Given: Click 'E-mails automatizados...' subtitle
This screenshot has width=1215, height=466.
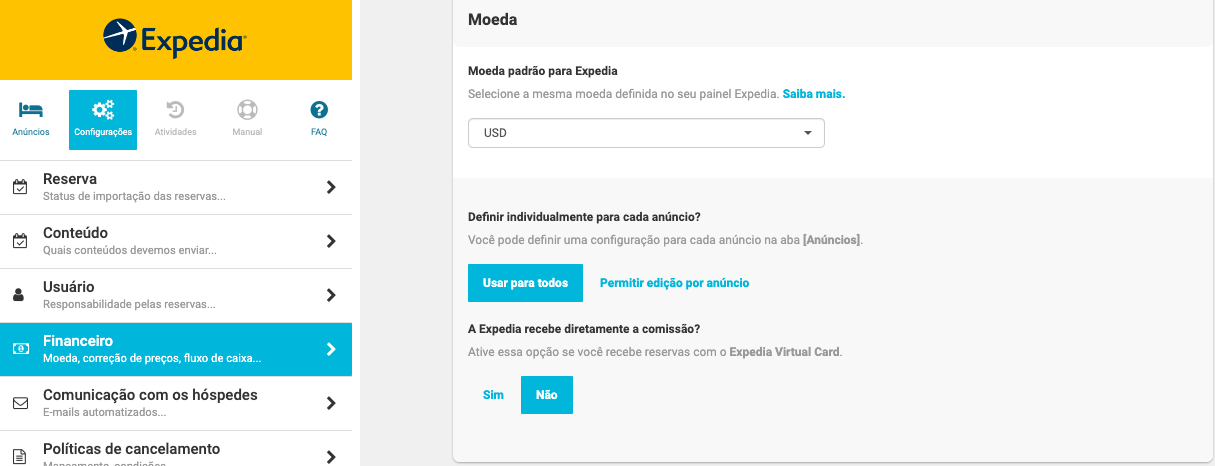Looking at the screenshot, I should [x=105, y=412].
